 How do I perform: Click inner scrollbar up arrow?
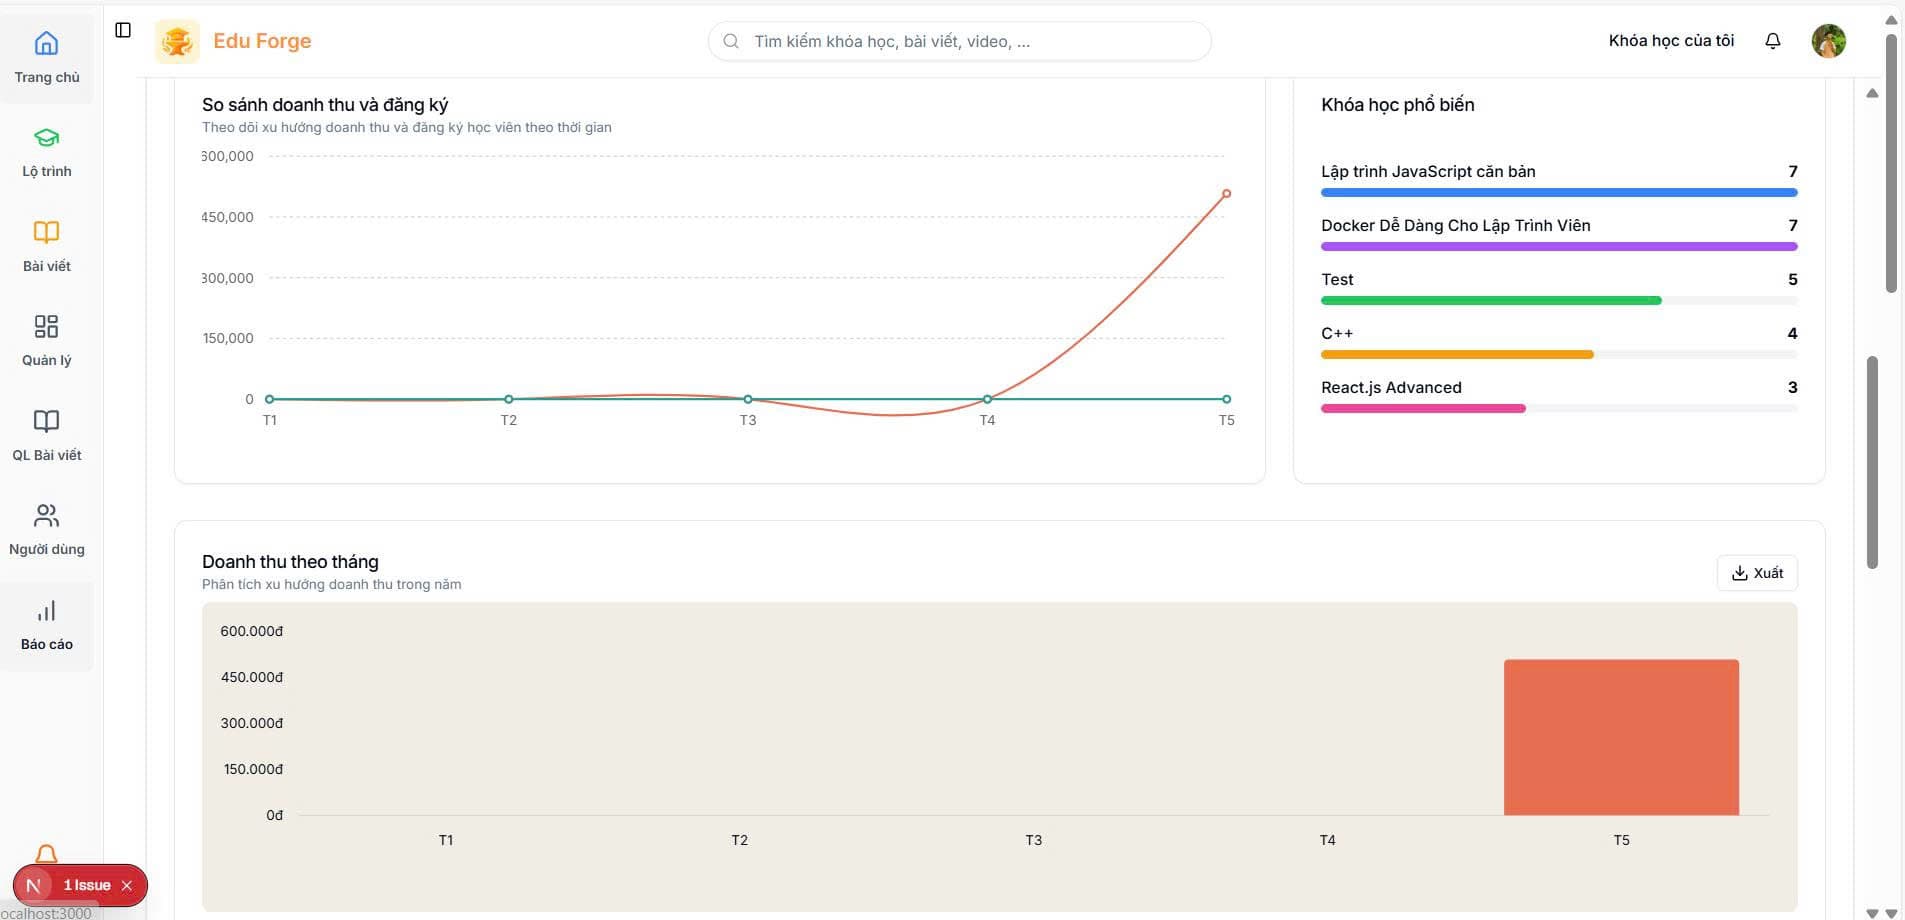click(x=1872, y=93)
